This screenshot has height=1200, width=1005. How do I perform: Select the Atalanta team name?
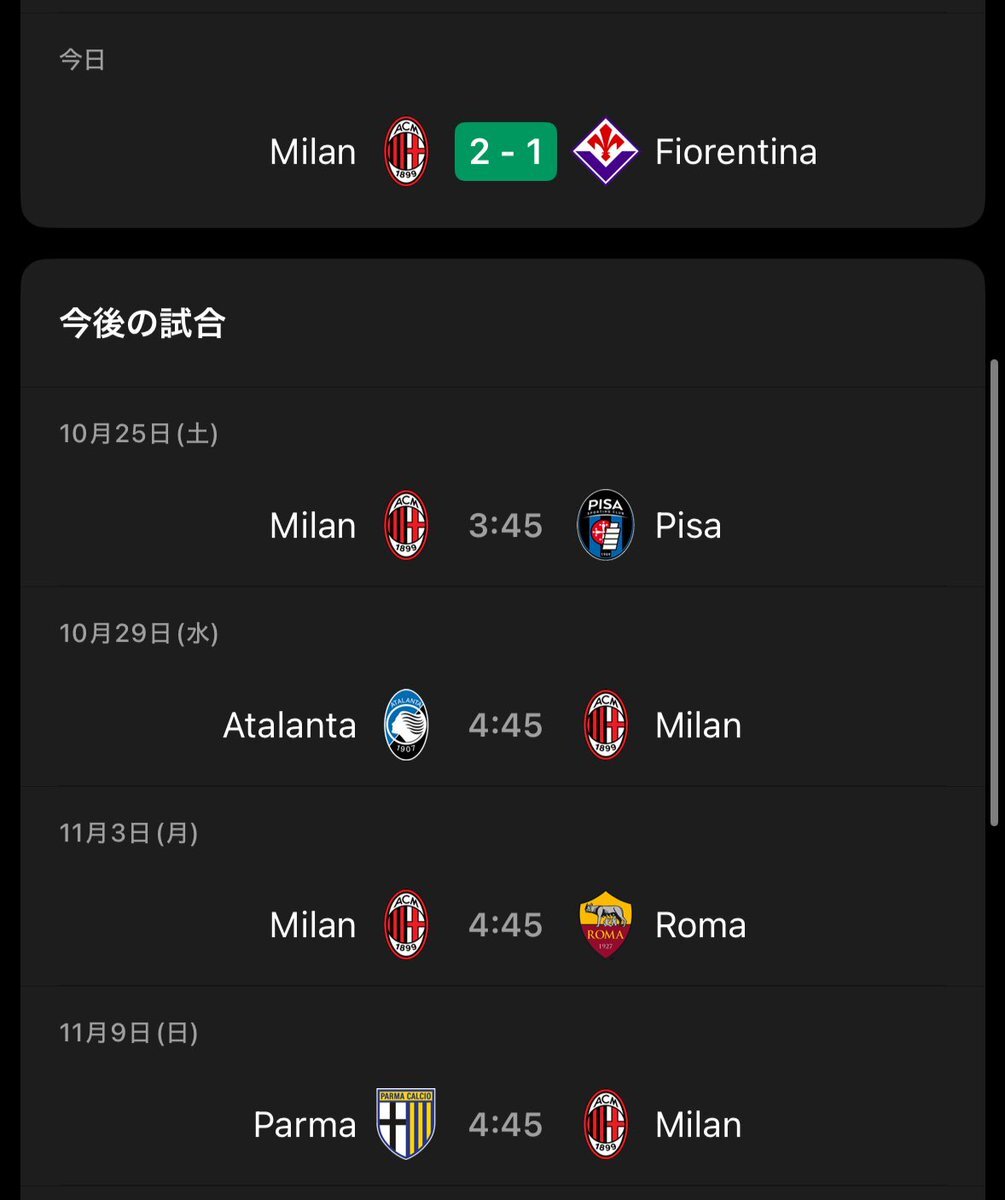click(x=289, y=725)
